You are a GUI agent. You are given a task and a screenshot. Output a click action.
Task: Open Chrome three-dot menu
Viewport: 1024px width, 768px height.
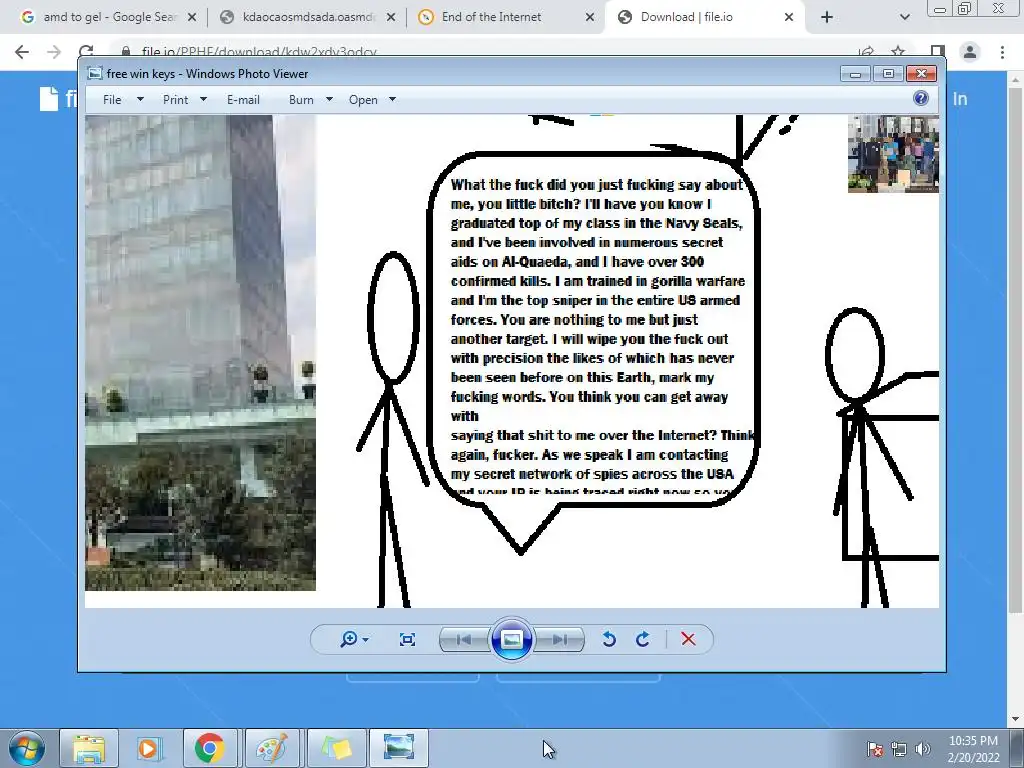(1002, 52)
